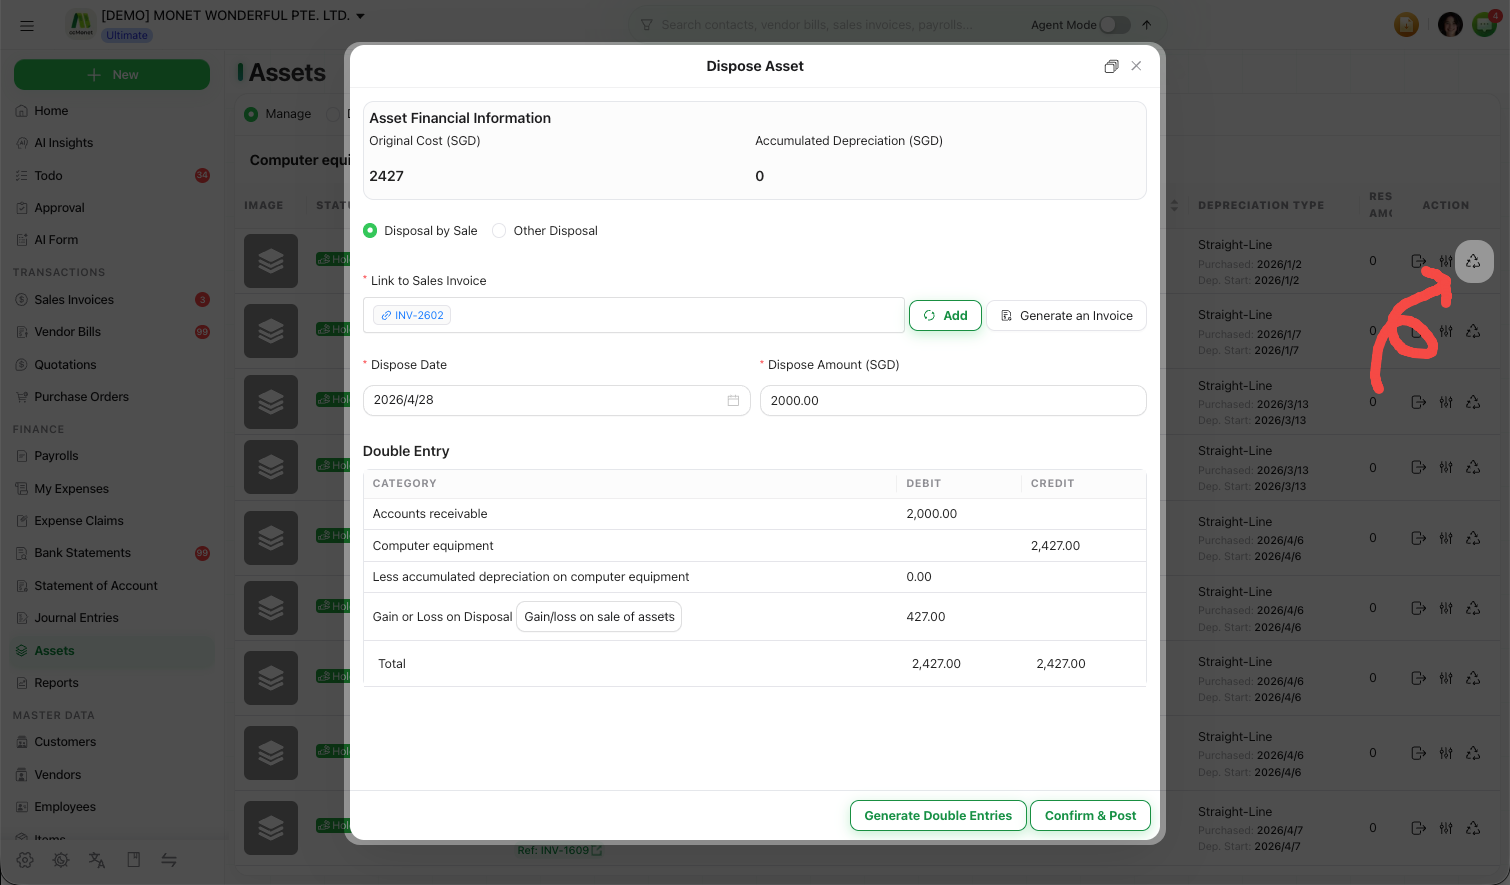The height and width of the screenshot is (885, 1510).
Task: Click Confirm & Post button
Action: tap(1090, 816)
